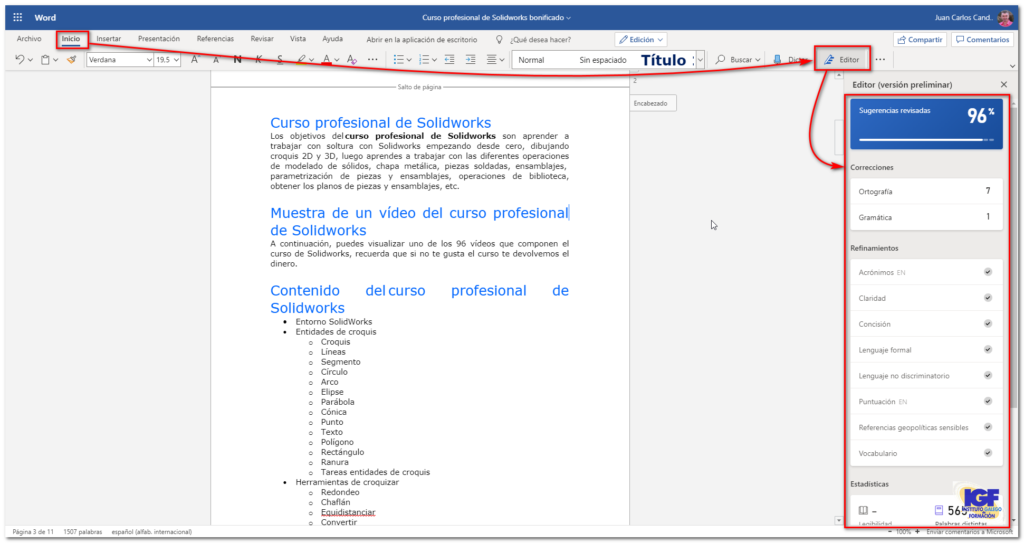The image size is (1024, 543).
Task: Collapse the ribbon with chevron
Action: pyautogui.click(x=1012, y=66)
